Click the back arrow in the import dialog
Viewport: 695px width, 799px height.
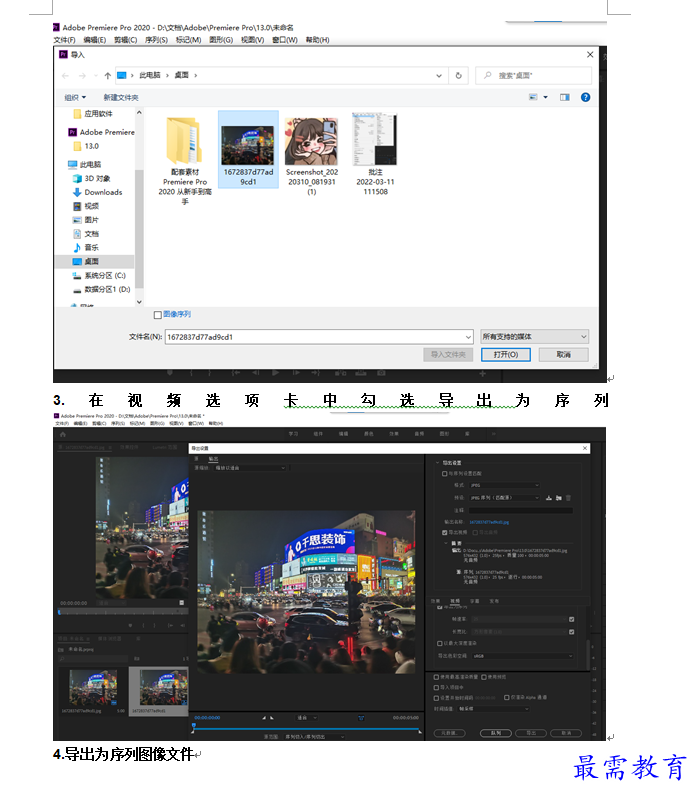pyautogui.click(x=65, y=76)
